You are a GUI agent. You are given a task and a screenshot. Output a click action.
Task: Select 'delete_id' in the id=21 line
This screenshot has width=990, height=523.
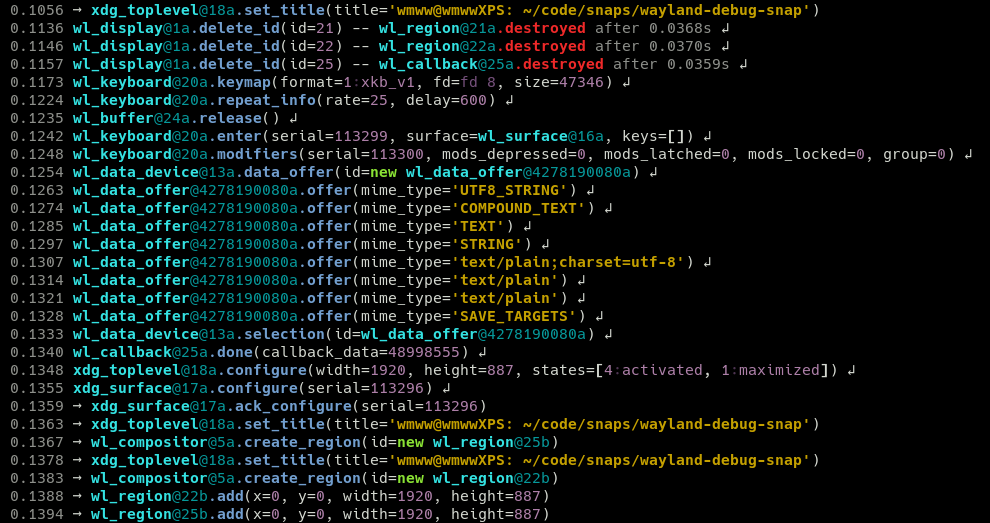240,28
